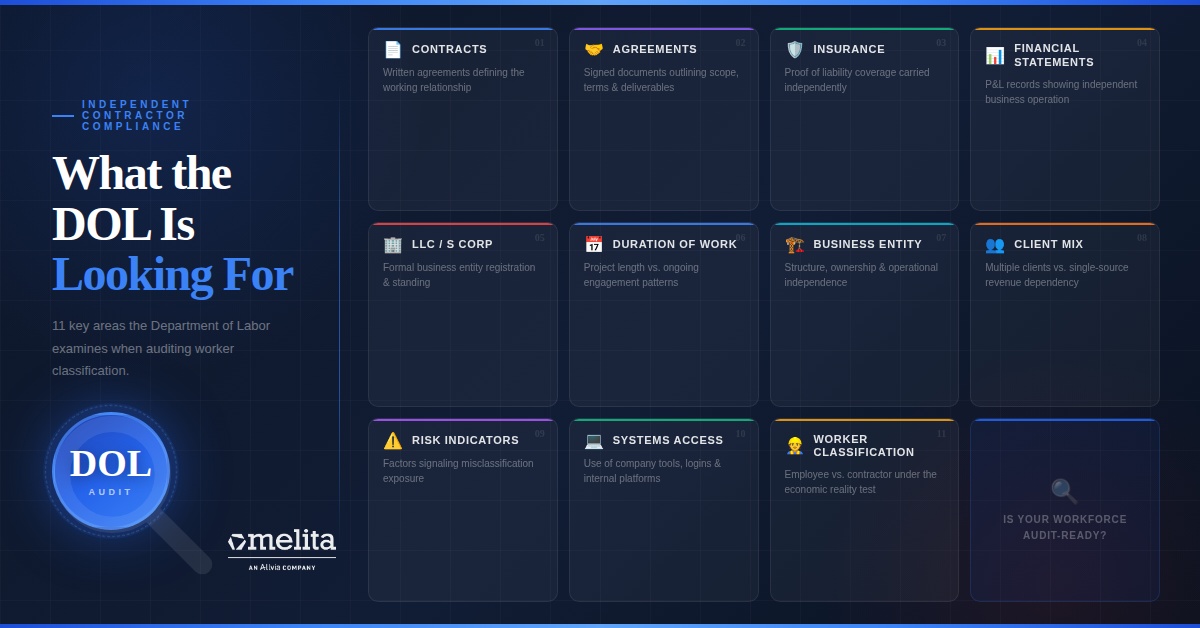This screenshot has width=1200, height=628.
Task: Click the Contracts document icon
Action: [x=393, y=49]
